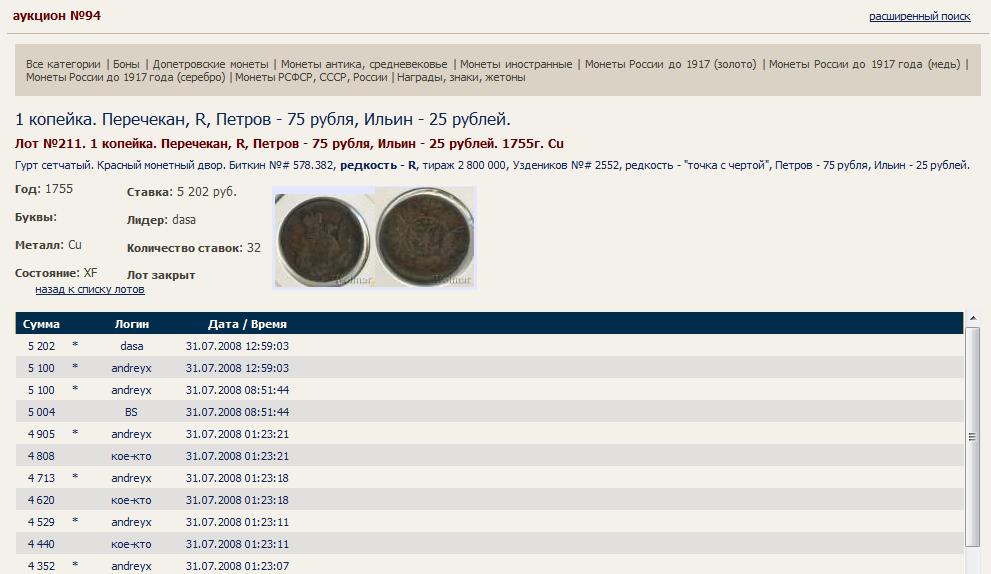
Task: Open 'Монеты России до 1917 года (серебро)'
Action: click(x=126, y=77)
